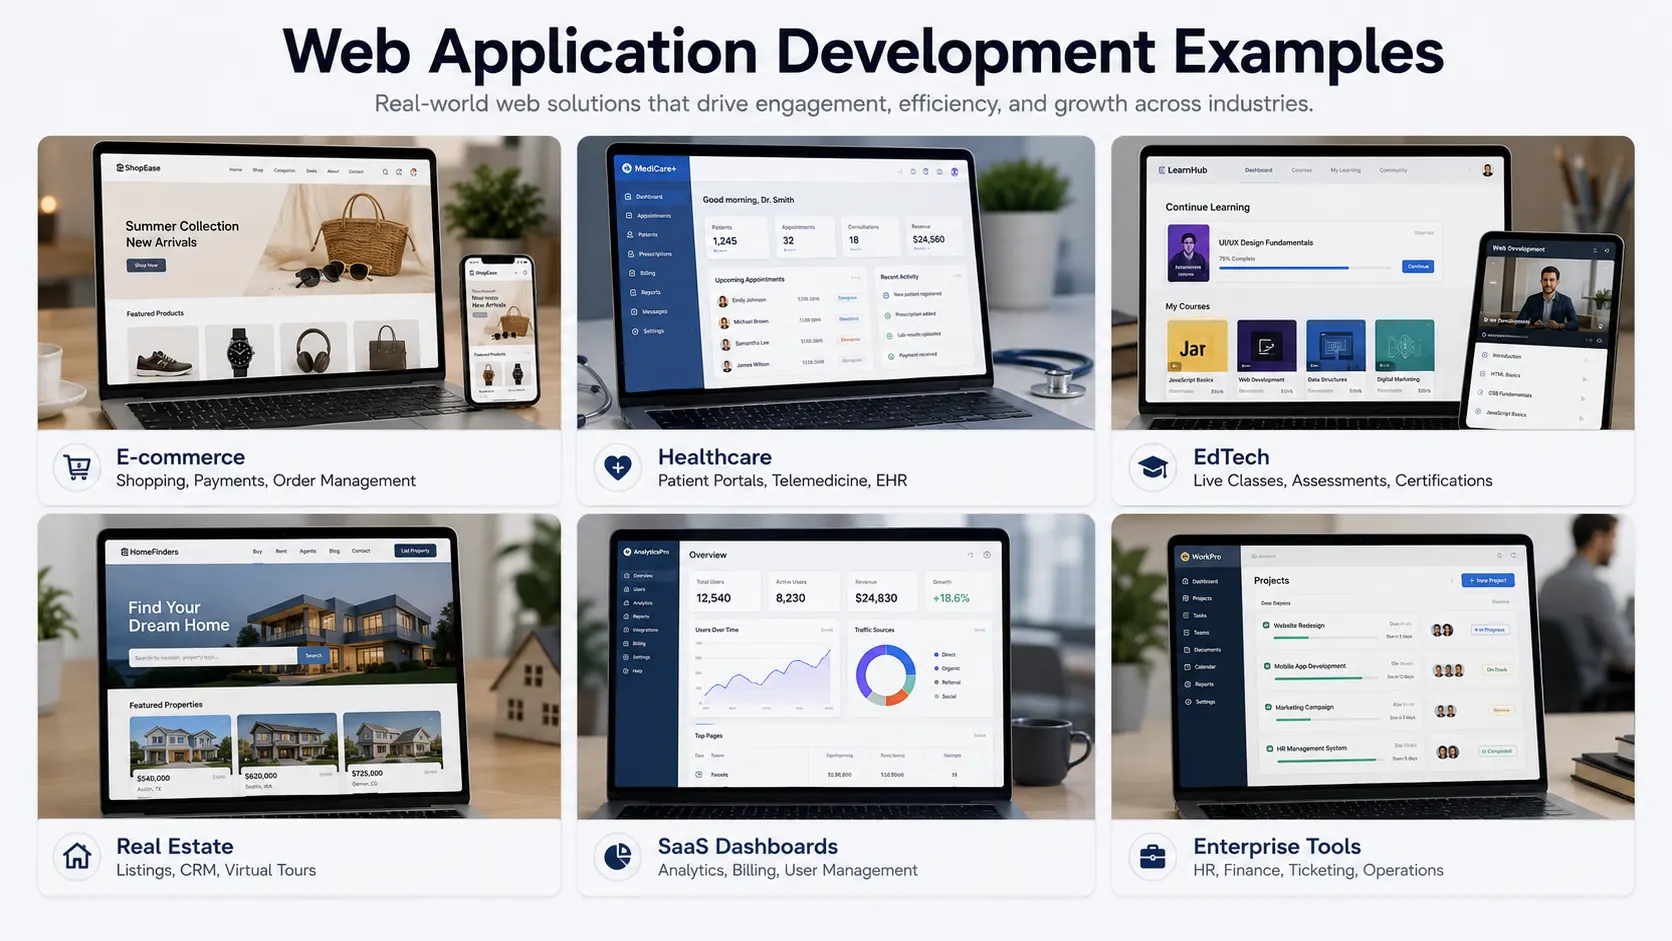Click the Healthcare heart icon

618,467
